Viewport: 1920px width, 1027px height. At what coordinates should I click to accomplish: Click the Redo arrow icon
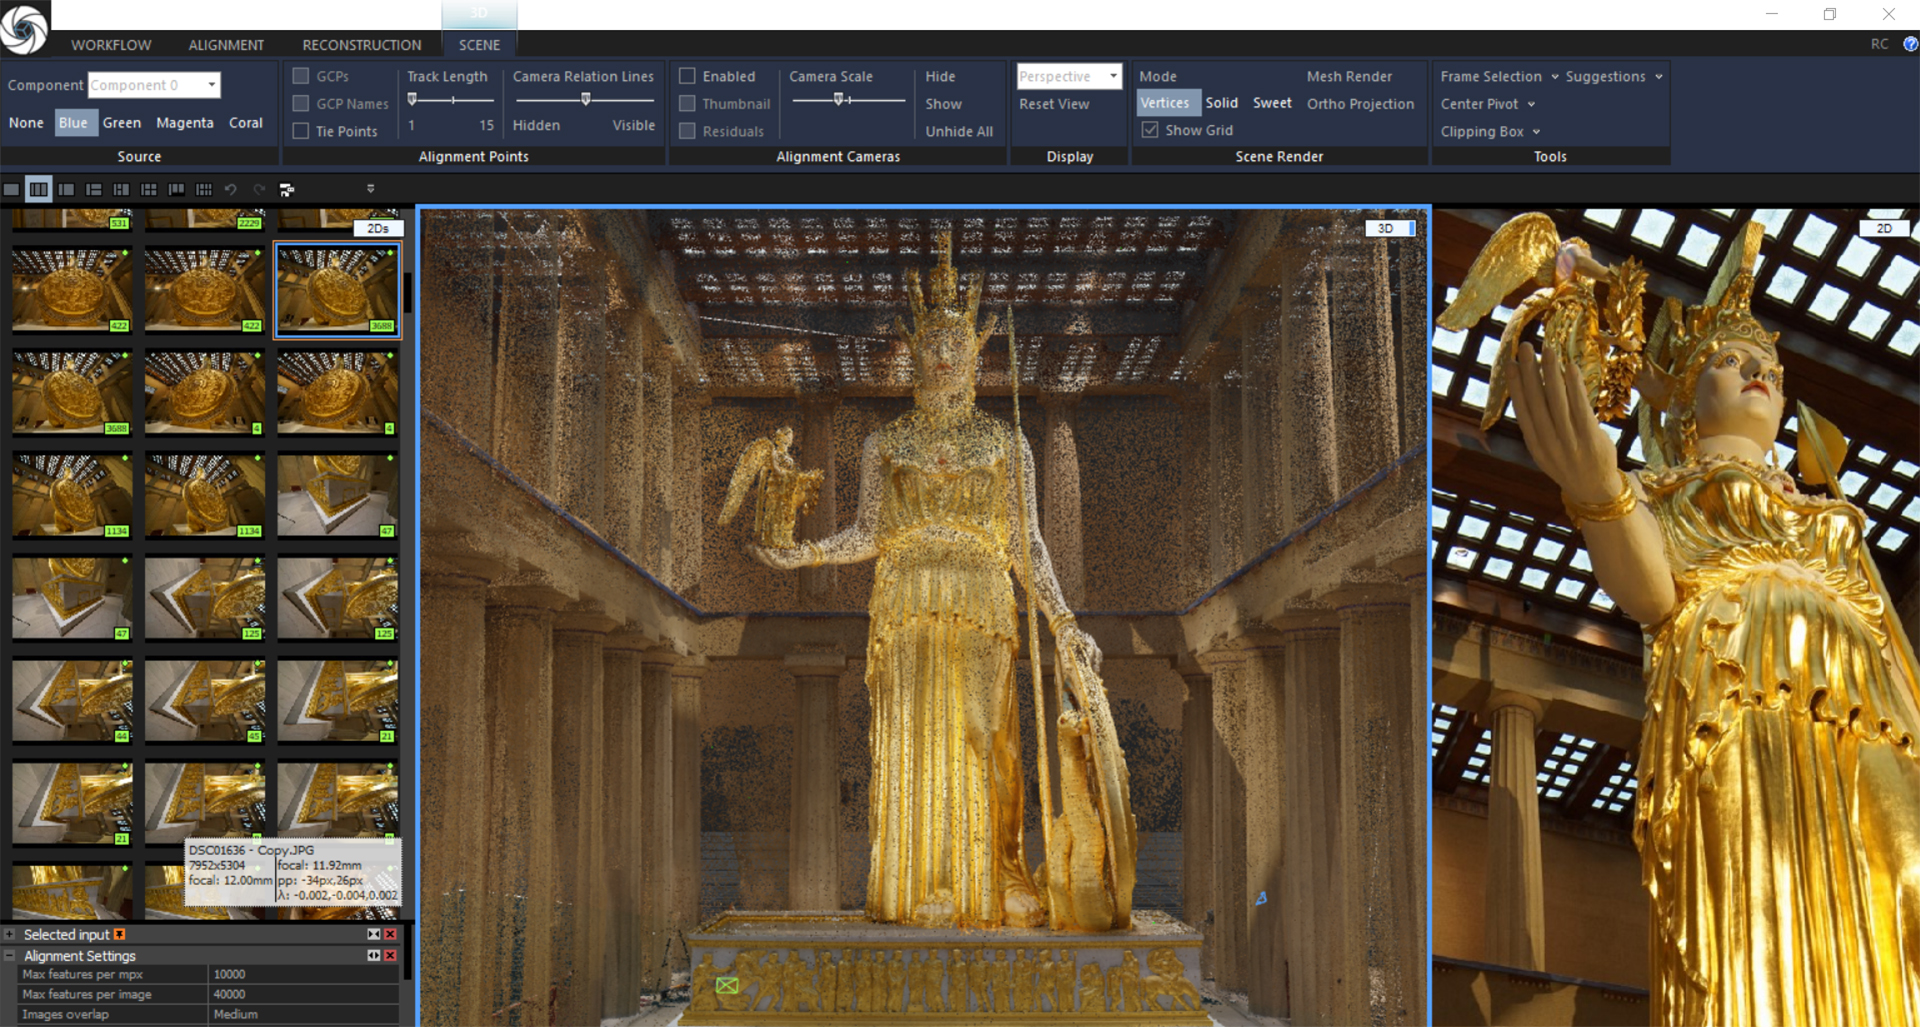click(x=259, y=189)
